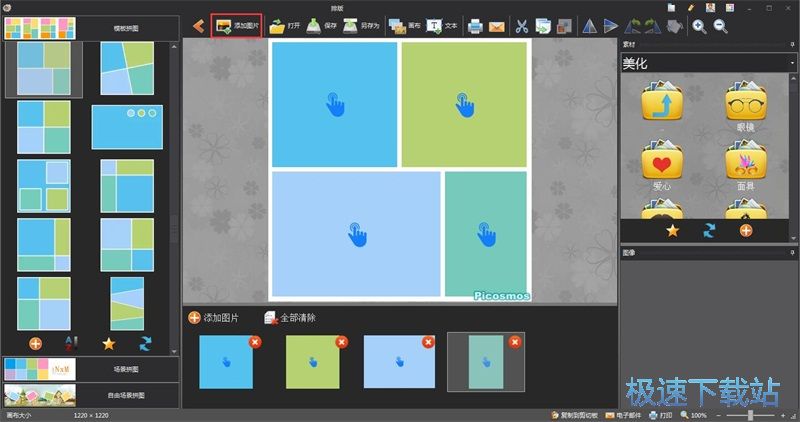Image resolution: width=800 pixels, height=422 pixels.
Task: Open the folder with the up arrow
Action: coord(662,102)
